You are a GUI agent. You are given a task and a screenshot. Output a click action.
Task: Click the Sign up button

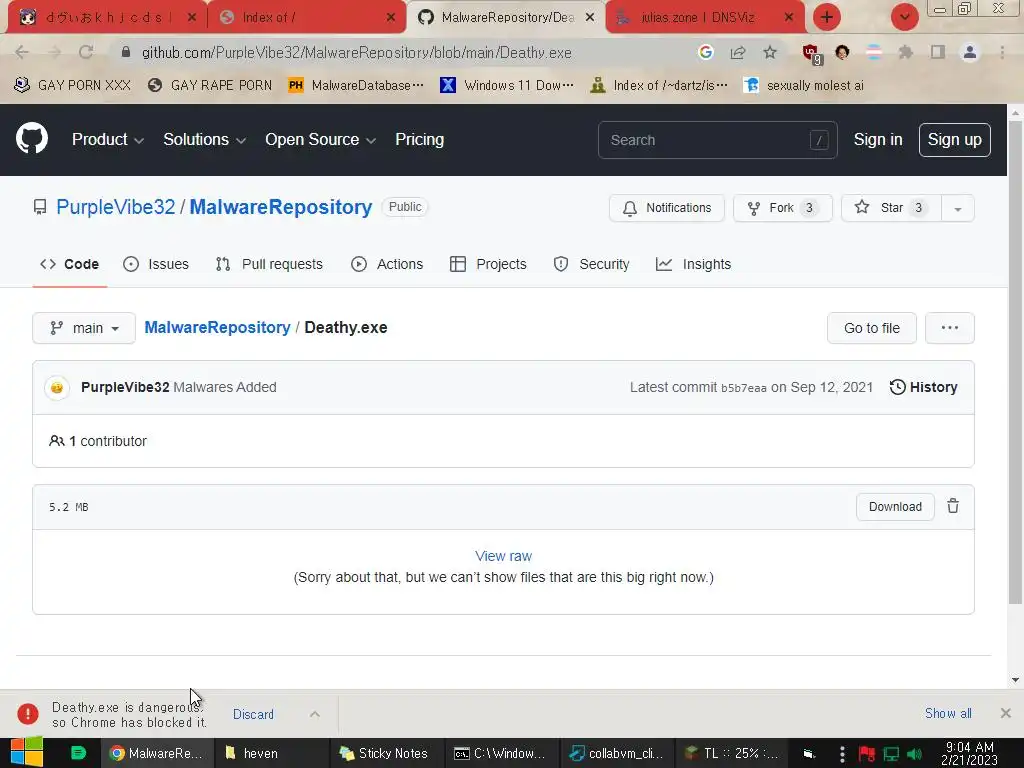[955, 140]
